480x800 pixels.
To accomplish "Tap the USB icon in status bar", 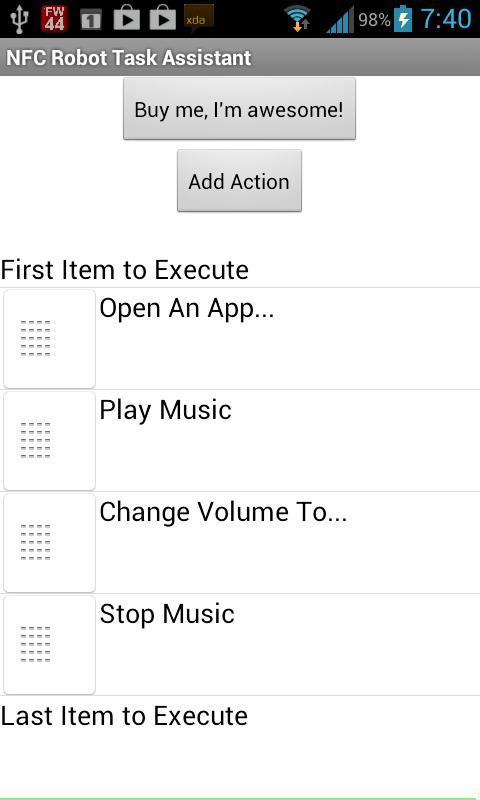I will (x=19, y=19).
